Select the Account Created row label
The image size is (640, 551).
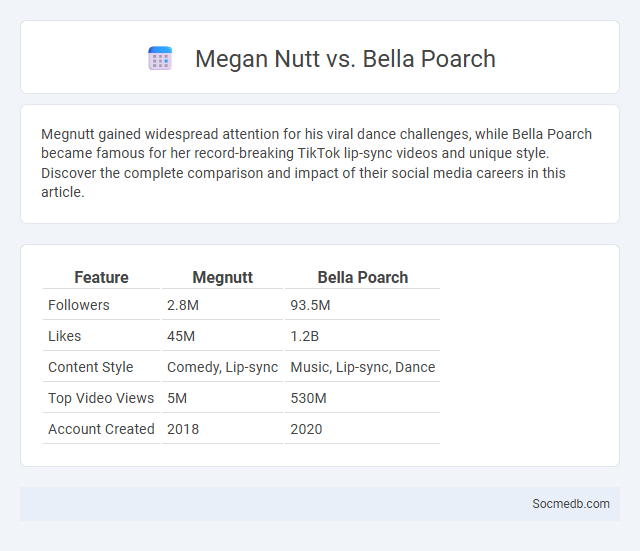pos(101,429)
